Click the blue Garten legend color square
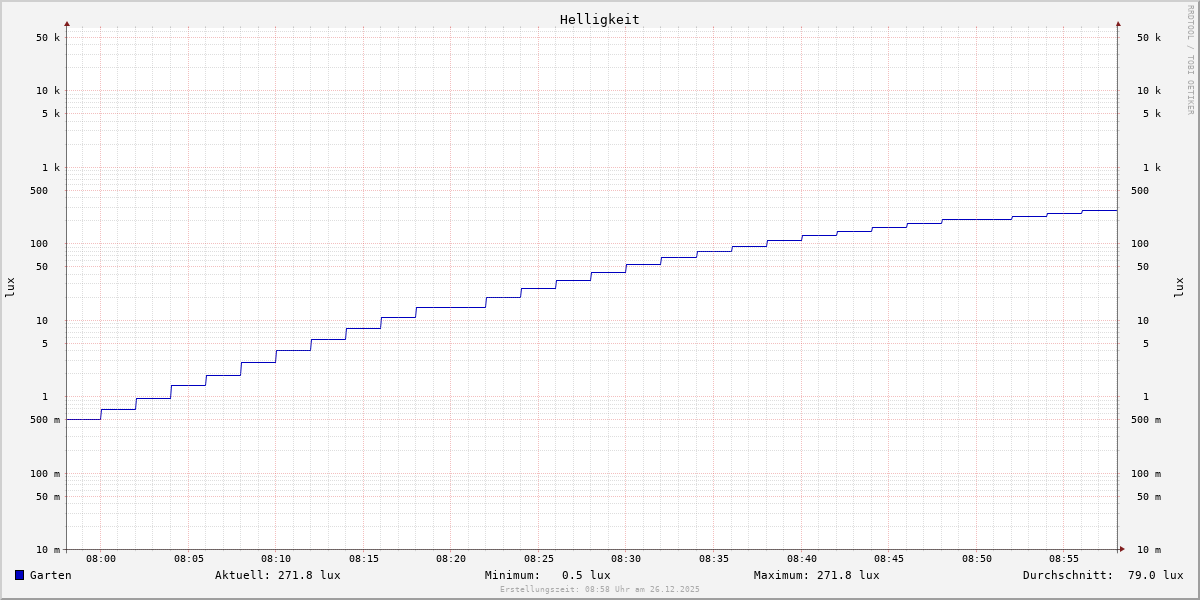This screenshot has height=600, width=1200. pos(19,575)
